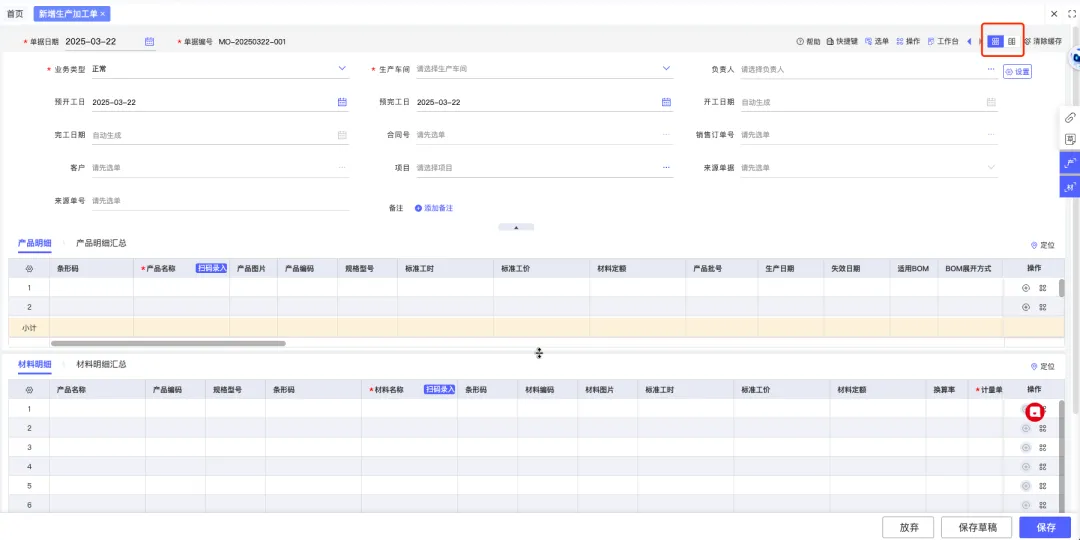Switch to 材料明细汇总 tab
1080x540 pixels.
pyautogui.click(x=101, y=364)
